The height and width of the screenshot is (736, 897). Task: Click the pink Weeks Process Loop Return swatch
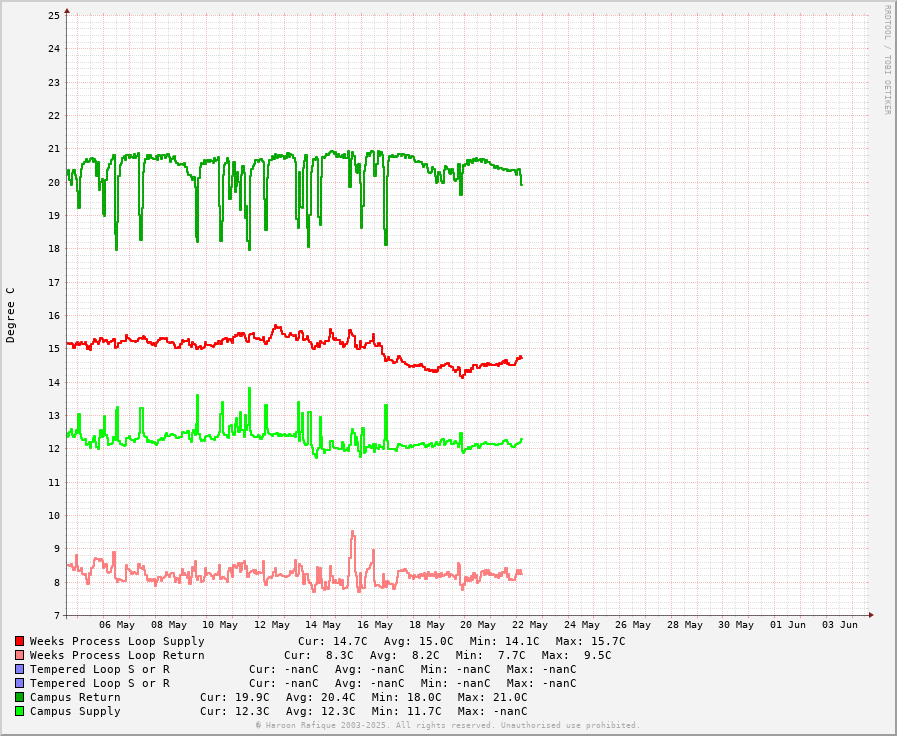[x=19, y=655]
